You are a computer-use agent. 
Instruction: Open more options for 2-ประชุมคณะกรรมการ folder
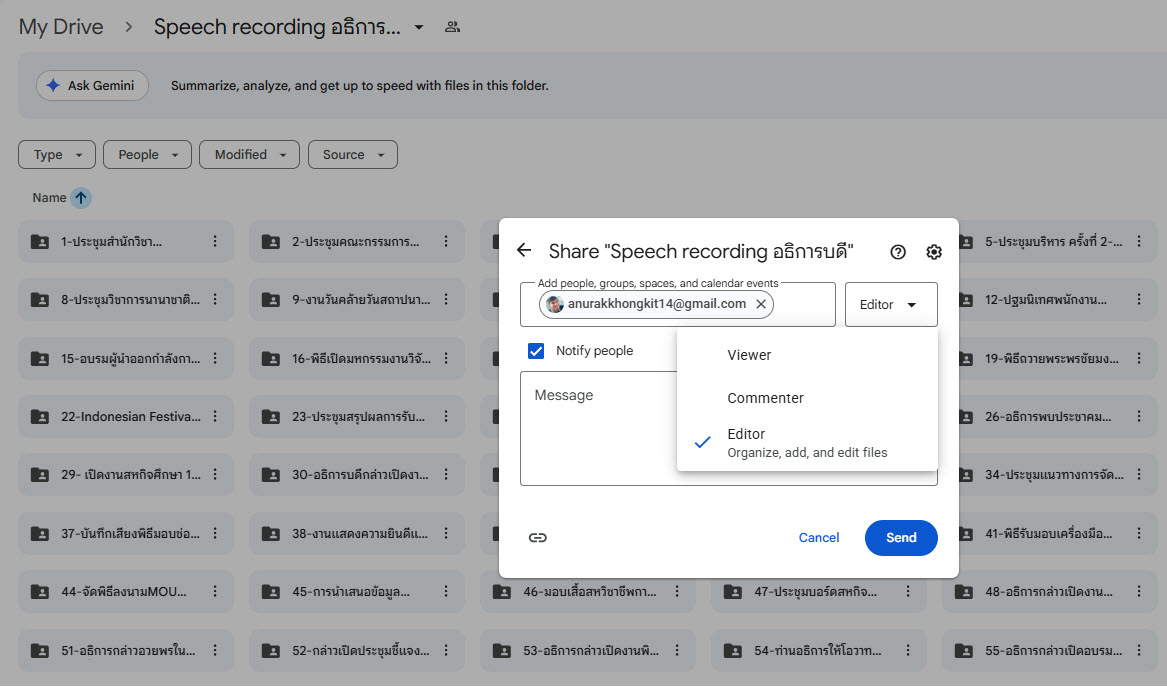pyautogui.click(x=446, y=241)
